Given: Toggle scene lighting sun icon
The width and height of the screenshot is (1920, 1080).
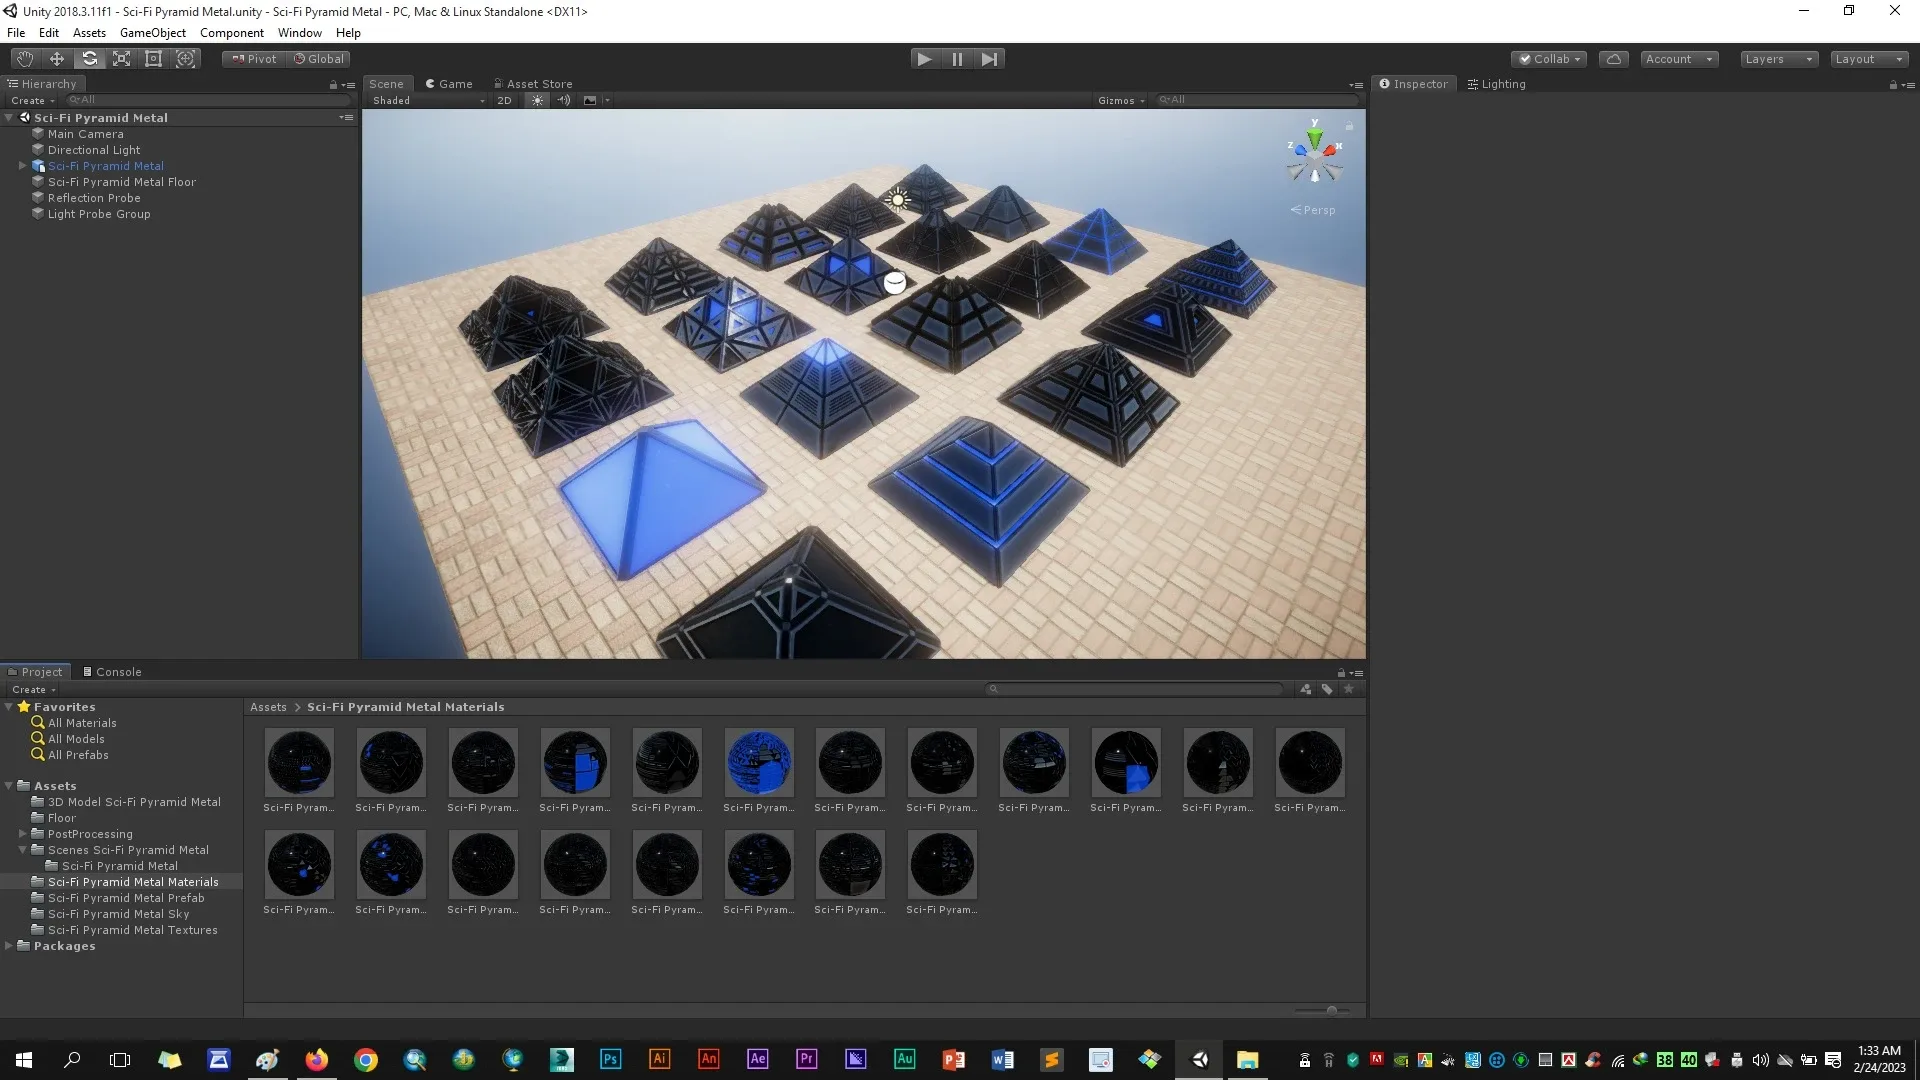Looking at the screenshot, I should (x=537, y=100).
